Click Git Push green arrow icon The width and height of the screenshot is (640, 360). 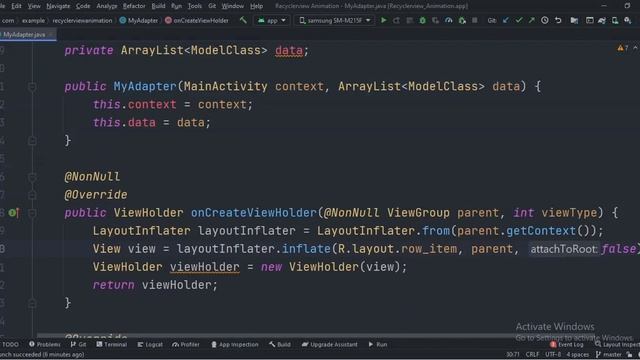[x=531, y=20]
